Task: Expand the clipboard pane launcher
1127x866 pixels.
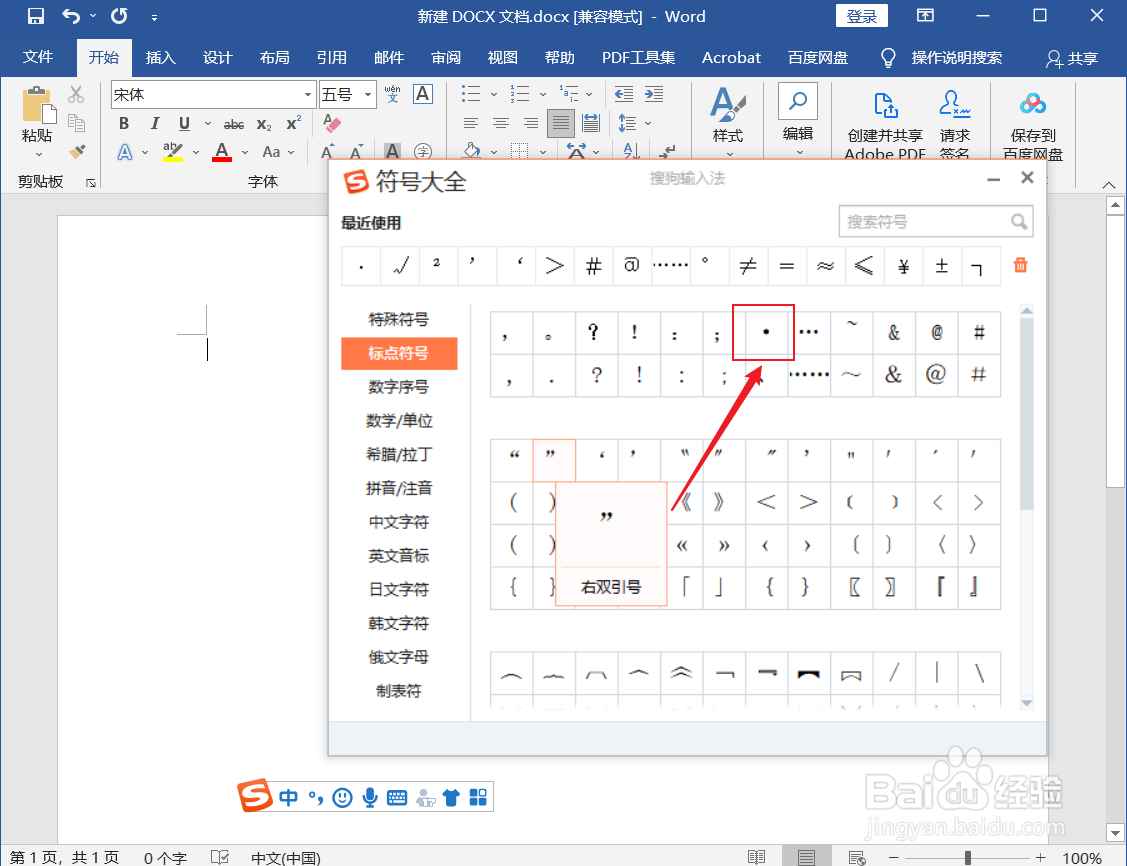Action: [91, 183]
